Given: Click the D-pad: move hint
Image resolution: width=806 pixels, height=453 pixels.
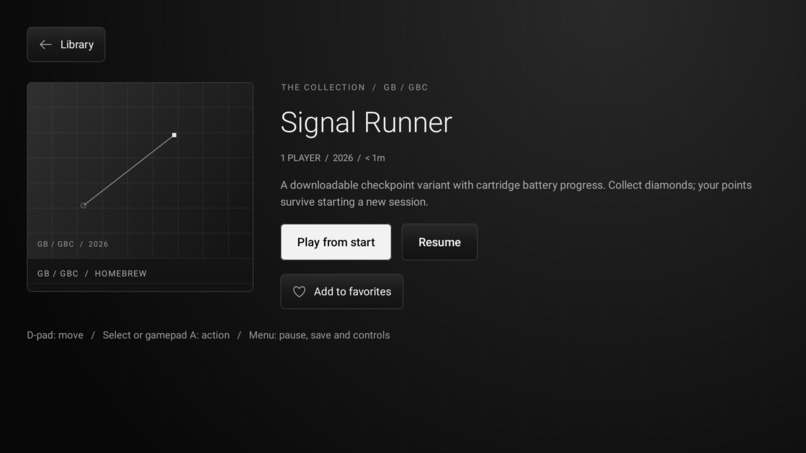Looking at the screenshot, I should [55, 335].
